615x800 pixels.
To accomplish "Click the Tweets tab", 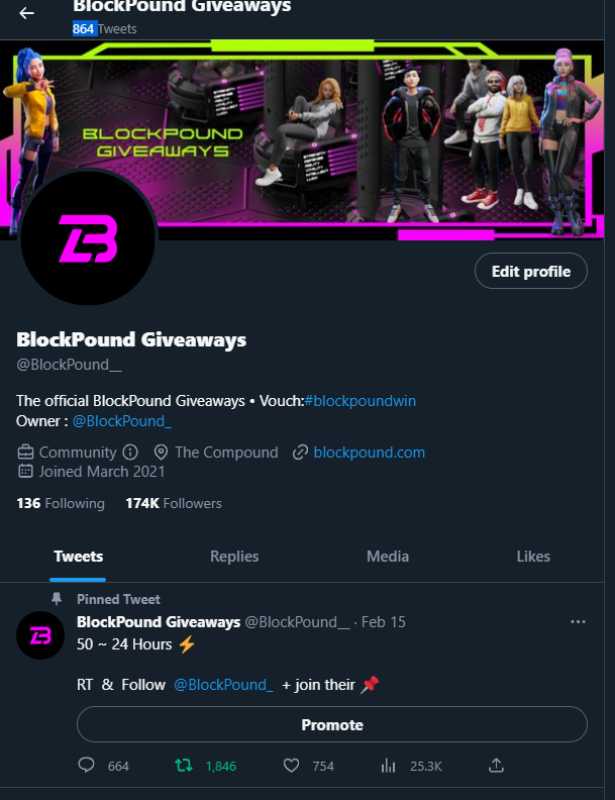I will point(78,556).
